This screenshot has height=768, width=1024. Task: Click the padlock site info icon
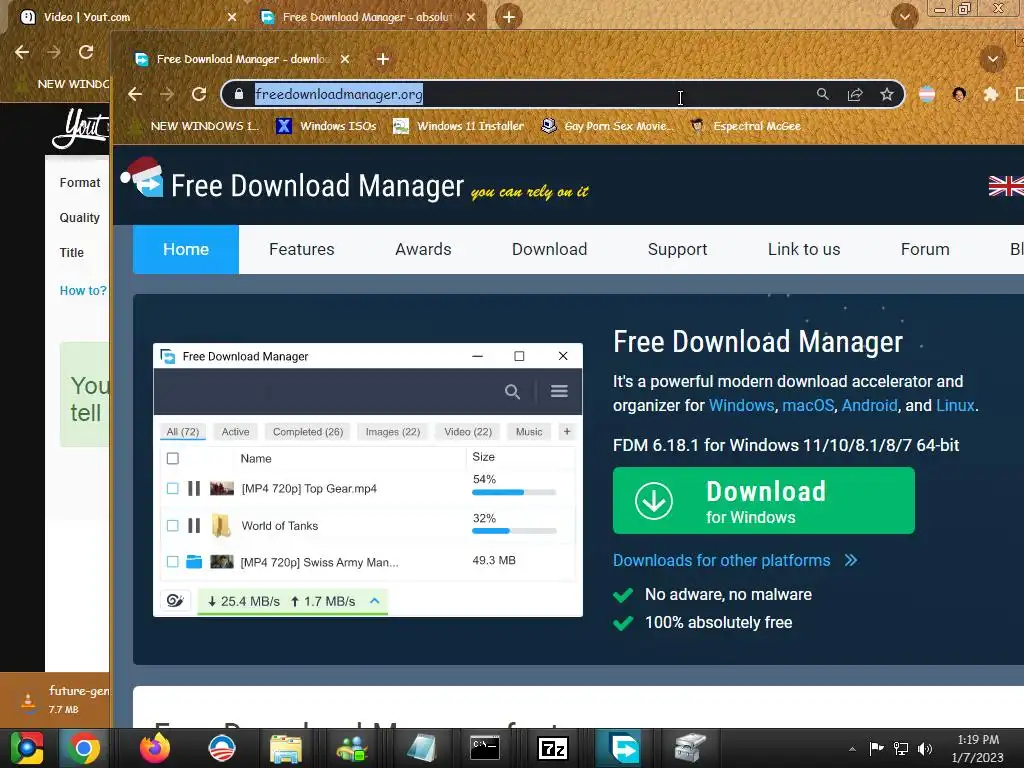[239, 94]
